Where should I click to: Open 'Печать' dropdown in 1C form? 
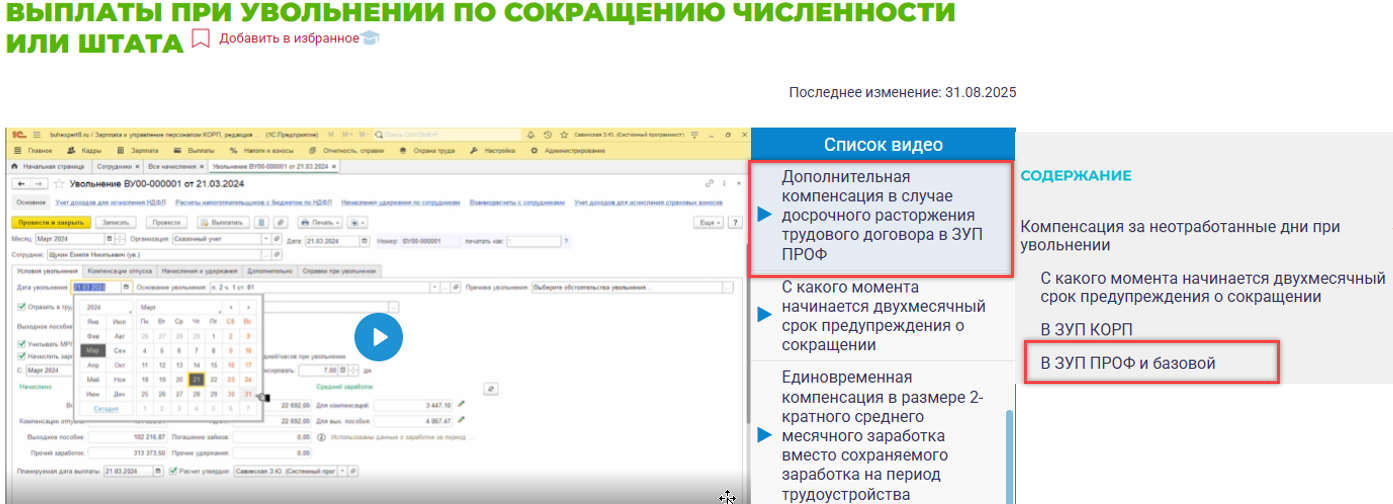coord(321,222)
